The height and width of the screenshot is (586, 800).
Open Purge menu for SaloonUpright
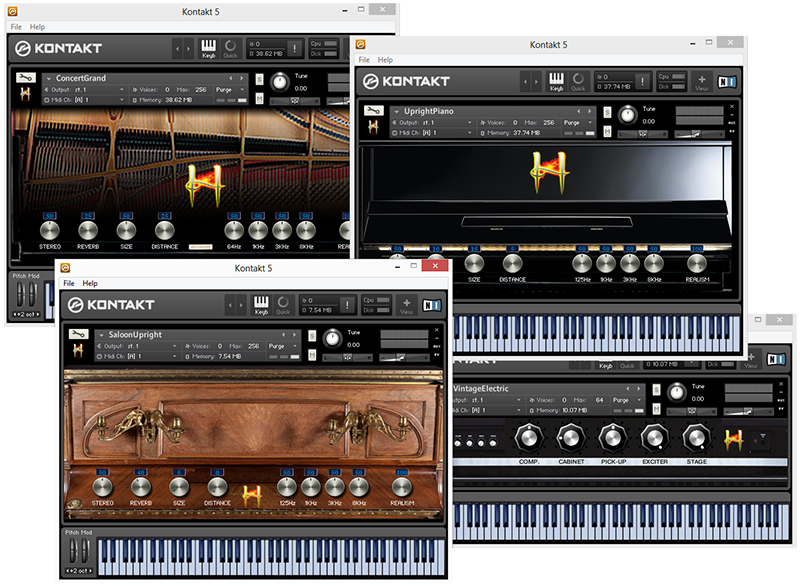coord(283,346)
